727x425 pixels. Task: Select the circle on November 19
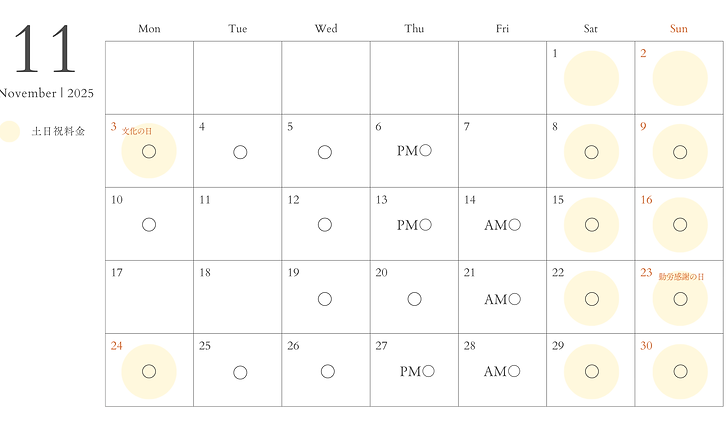tap(325, 299)
